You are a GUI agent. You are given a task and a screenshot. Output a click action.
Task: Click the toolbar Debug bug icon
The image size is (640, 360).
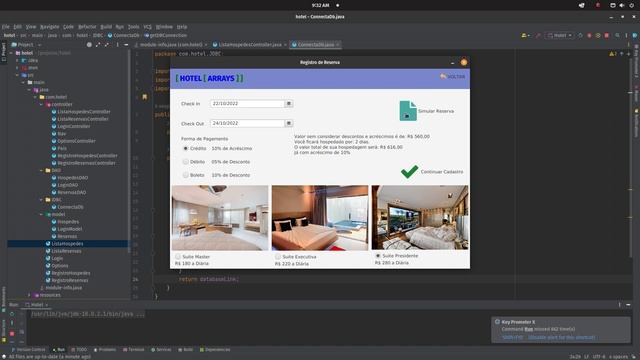pos(589,36)
